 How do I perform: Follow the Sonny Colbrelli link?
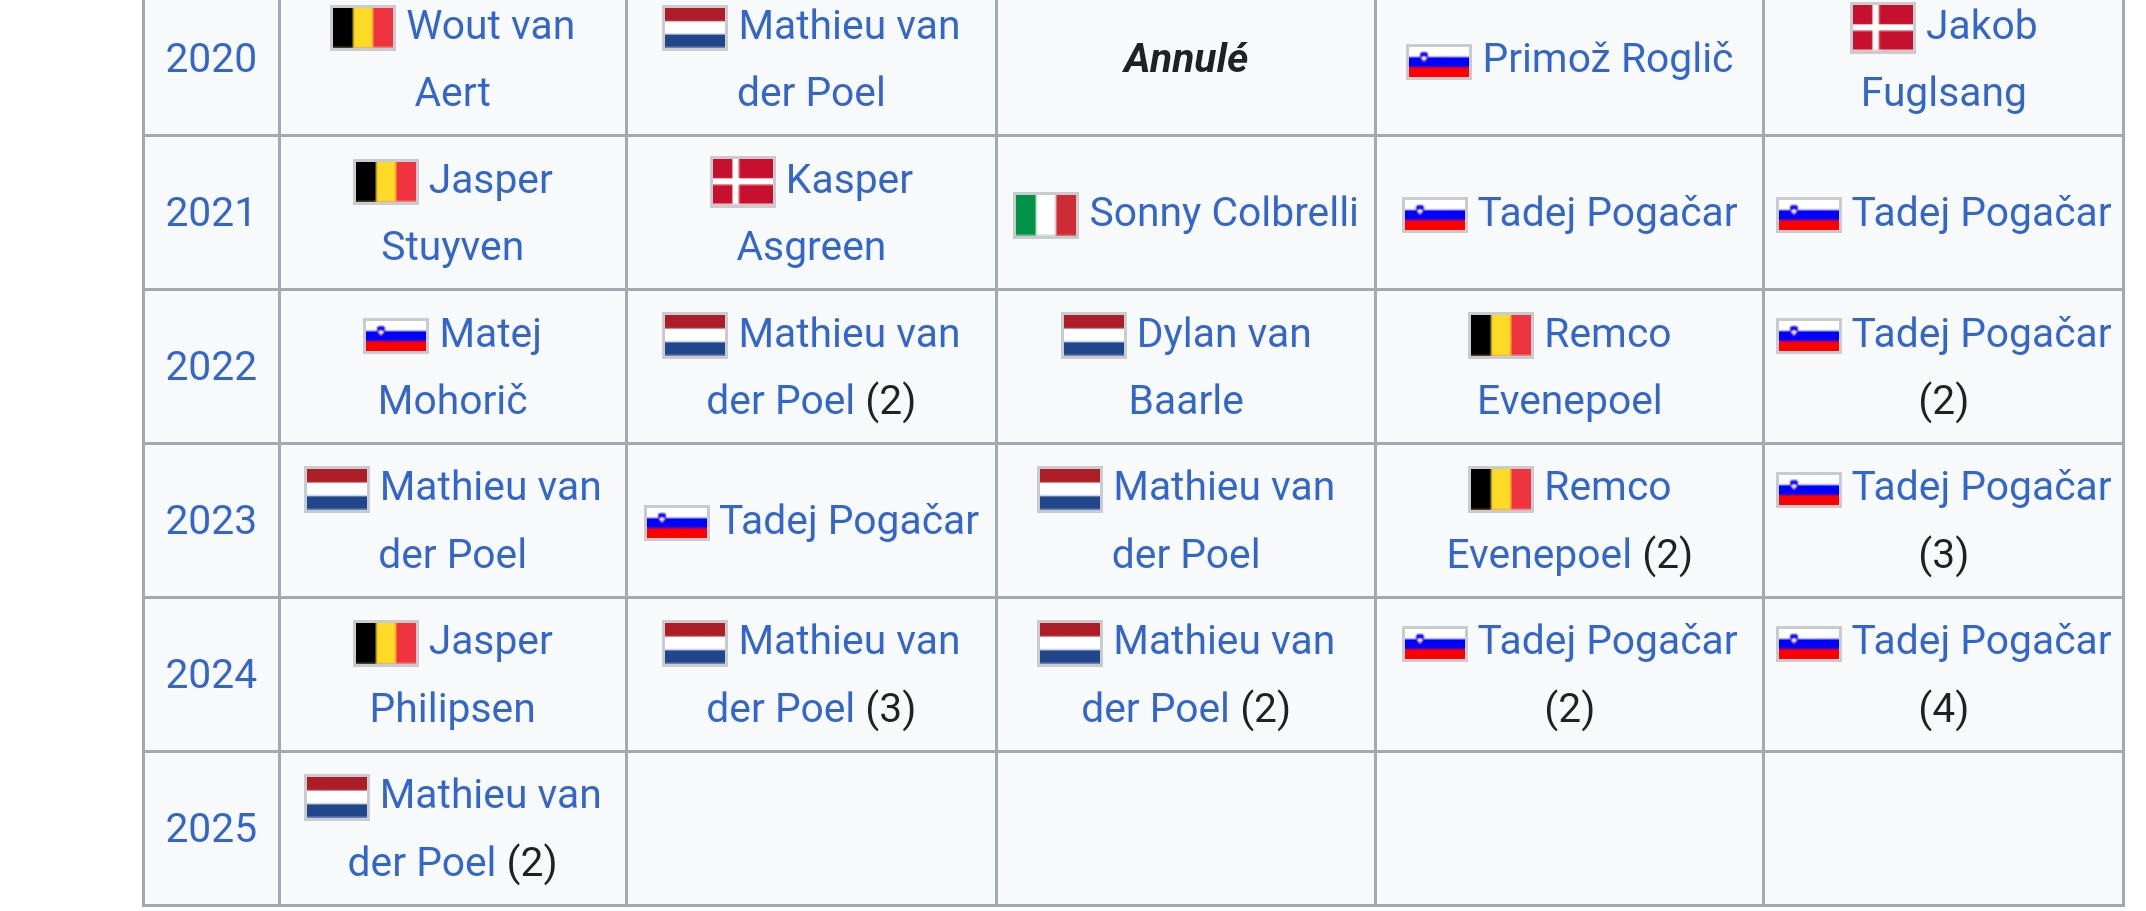pyautogui.click(x=1223, y=213)
